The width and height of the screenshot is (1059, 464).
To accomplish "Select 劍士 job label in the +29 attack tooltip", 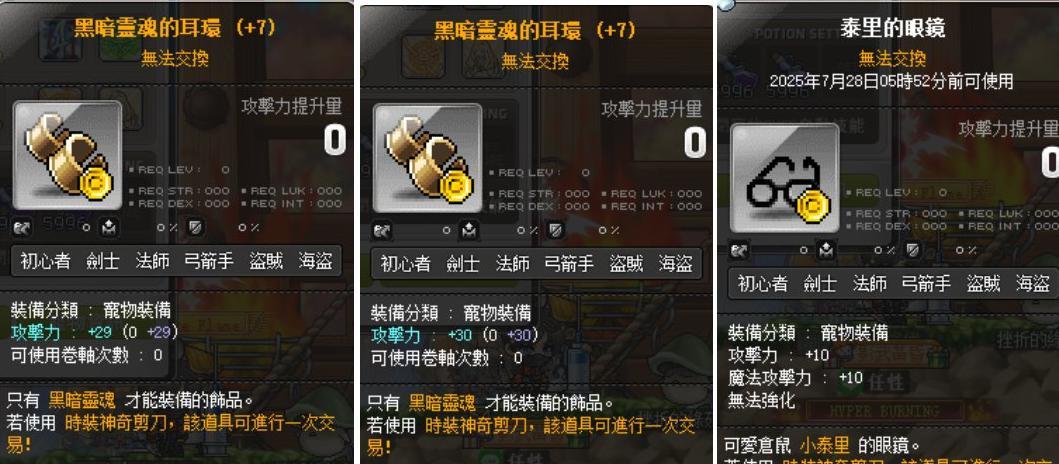I will tap(103, 261).
